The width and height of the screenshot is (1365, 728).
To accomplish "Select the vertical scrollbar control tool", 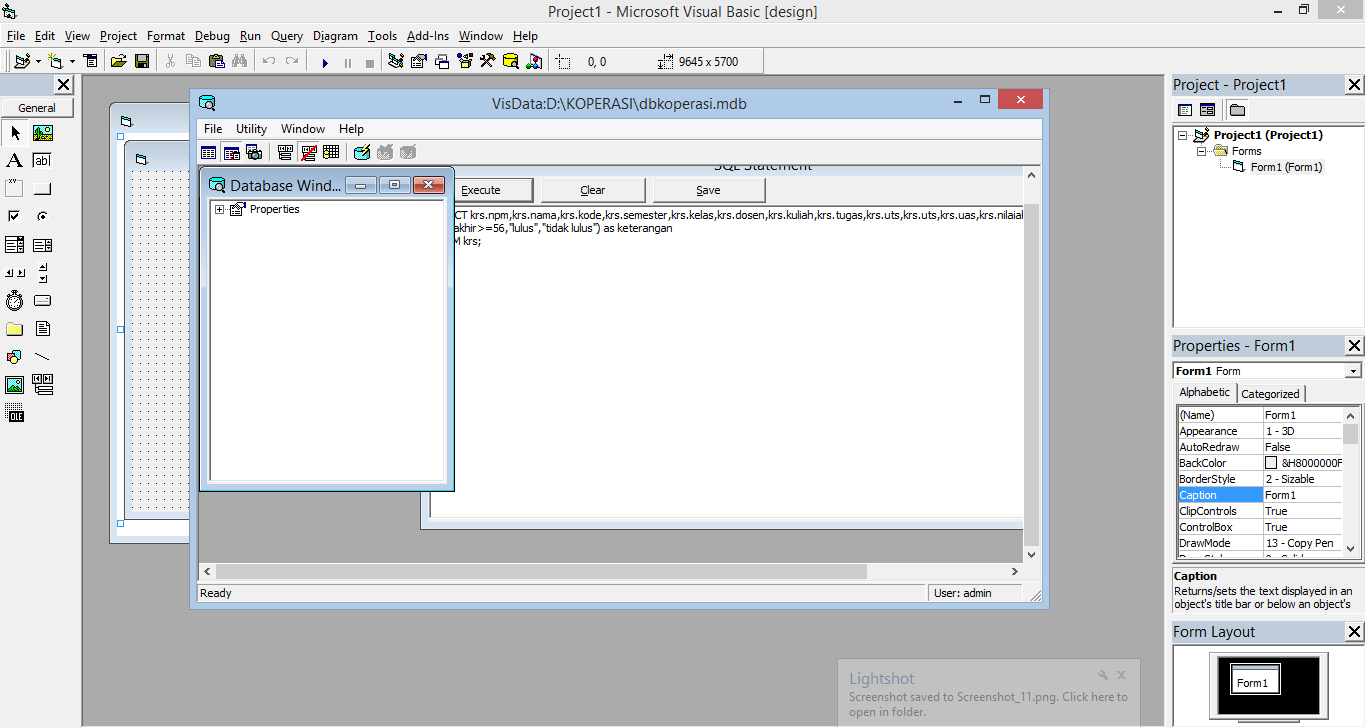I will tap(43, 273).
